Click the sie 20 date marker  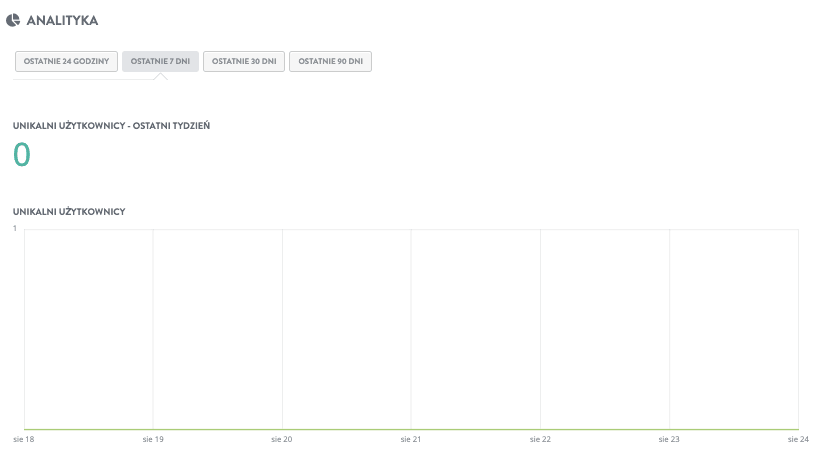coord(282,439)
